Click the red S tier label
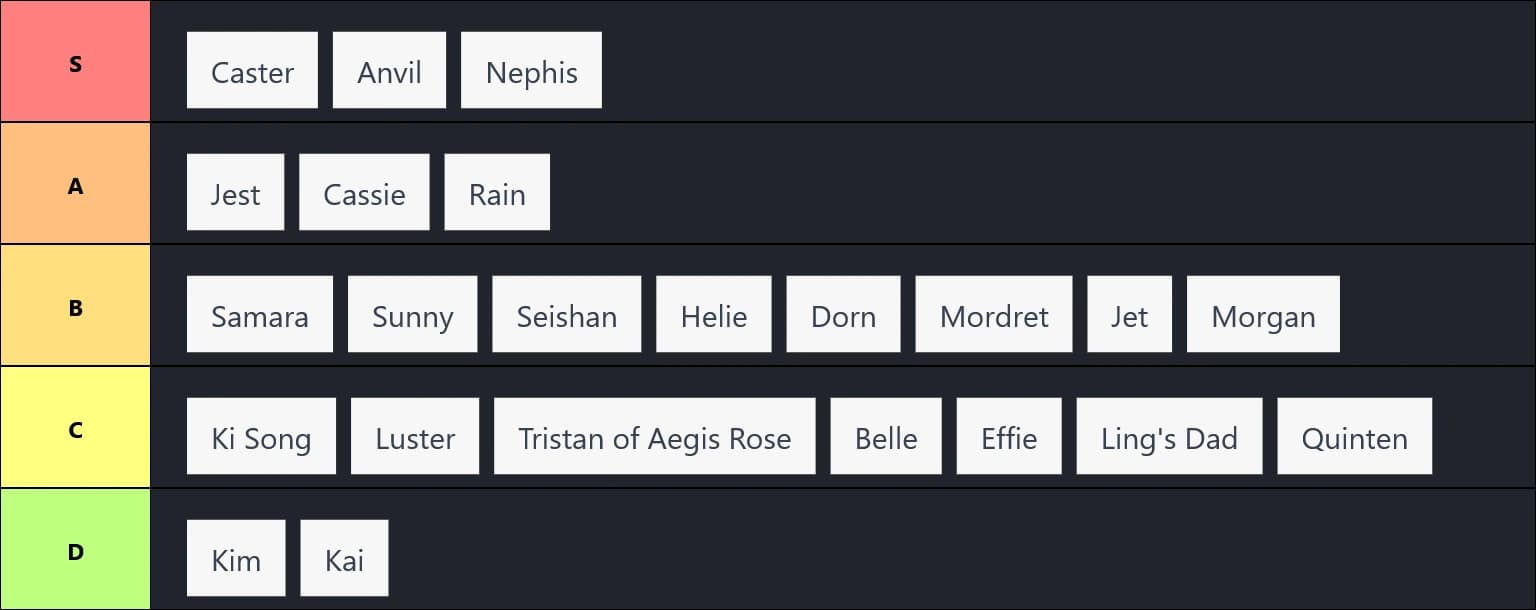 coord(75,62)
